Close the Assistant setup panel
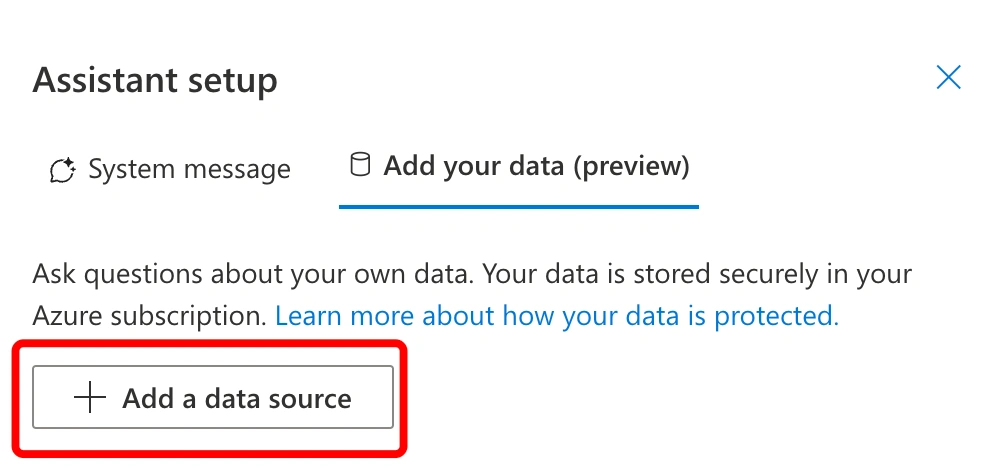 pos(948,77)
